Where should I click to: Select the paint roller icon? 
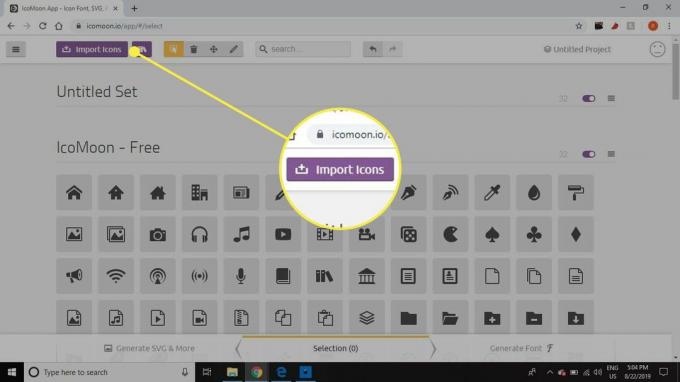coord(575,193)
